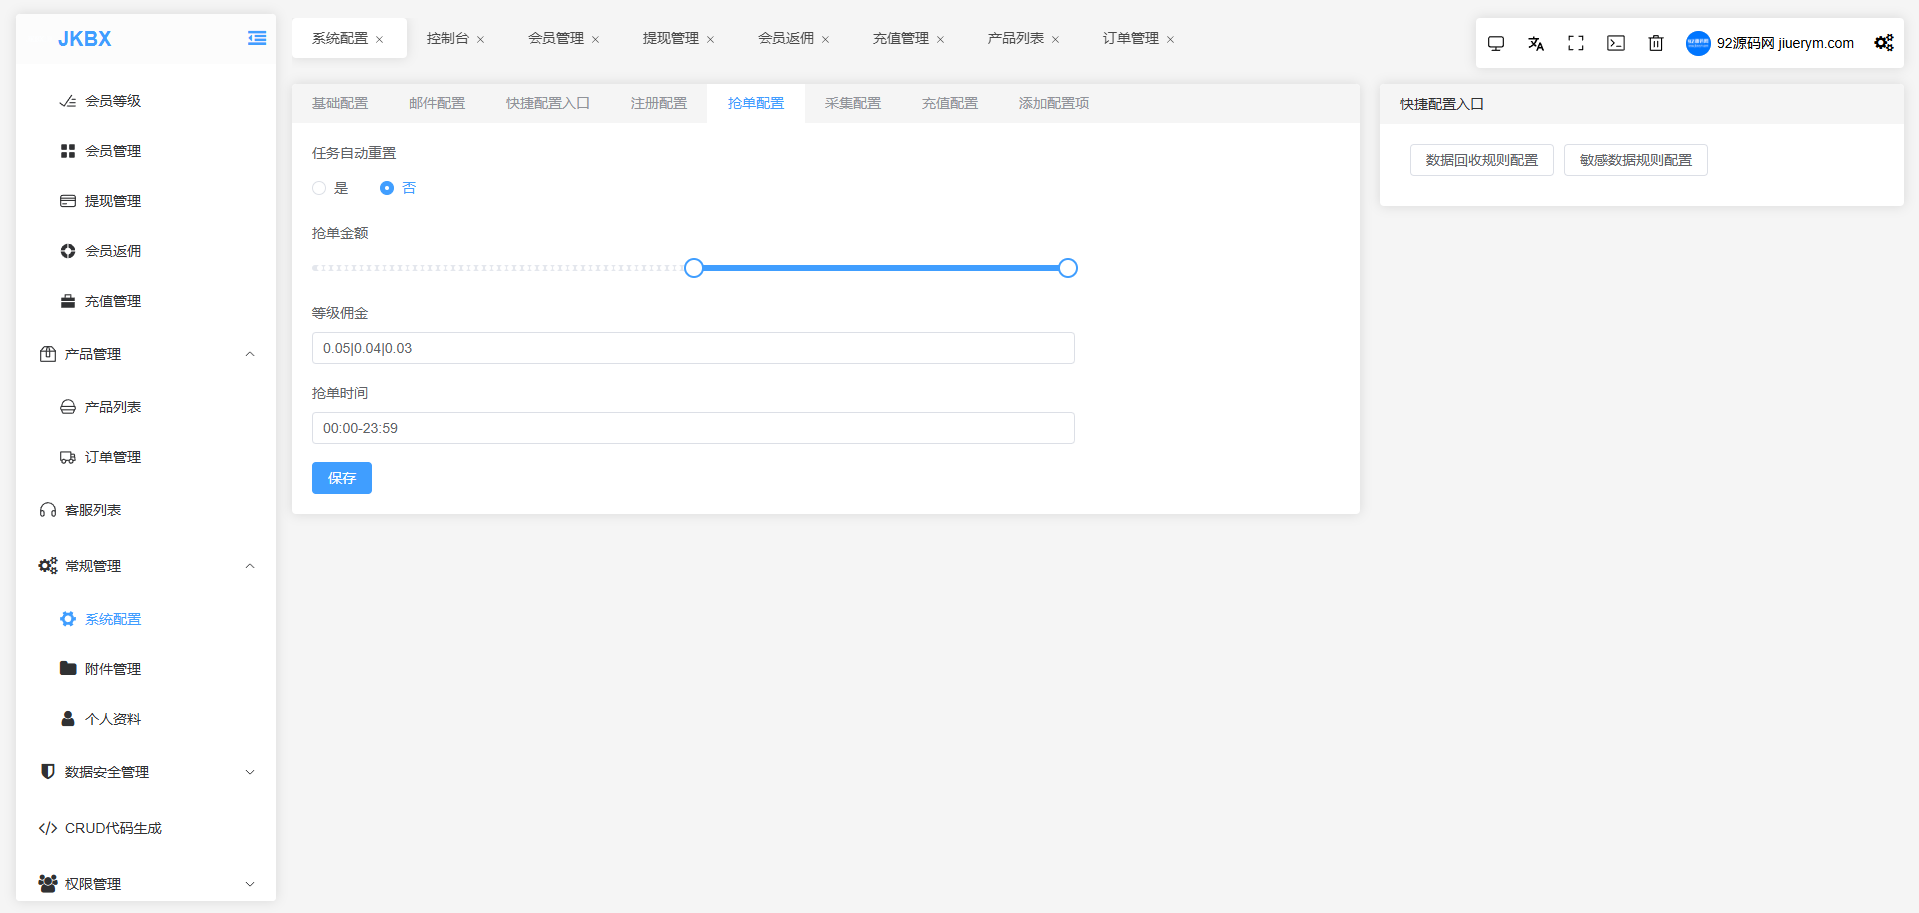Image resolution: width=1919 pixels, height=913 pixels.
Task: Switch to the 基础配置 tab
Action: pos(340,103)
